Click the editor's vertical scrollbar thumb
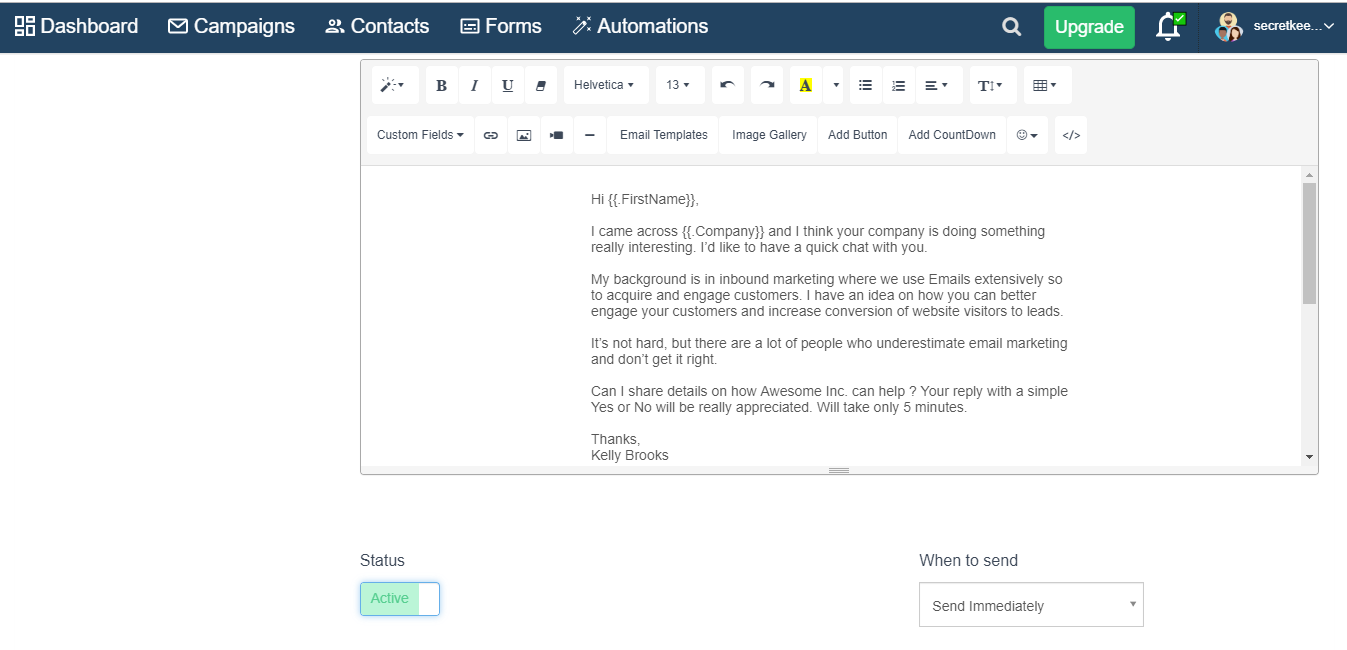1347x650 pixels. tap(1309, 243)
